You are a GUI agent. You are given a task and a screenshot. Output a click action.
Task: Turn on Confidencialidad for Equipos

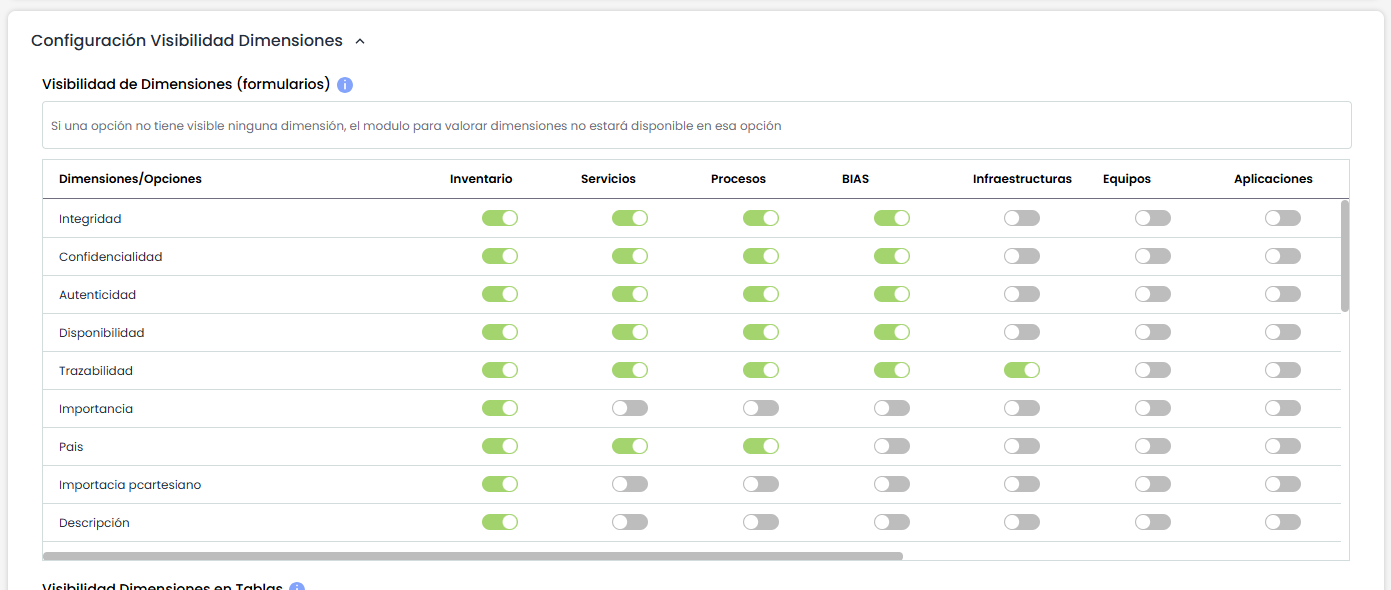click(1152, 256)
